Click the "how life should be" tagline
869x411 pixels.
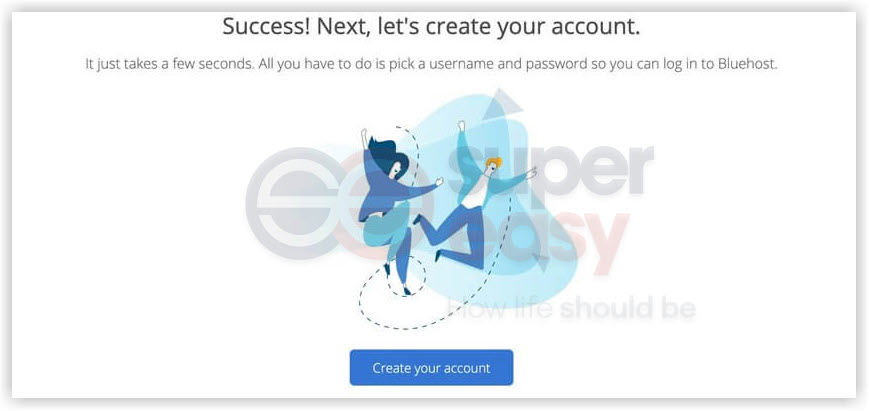coord(571,309)
